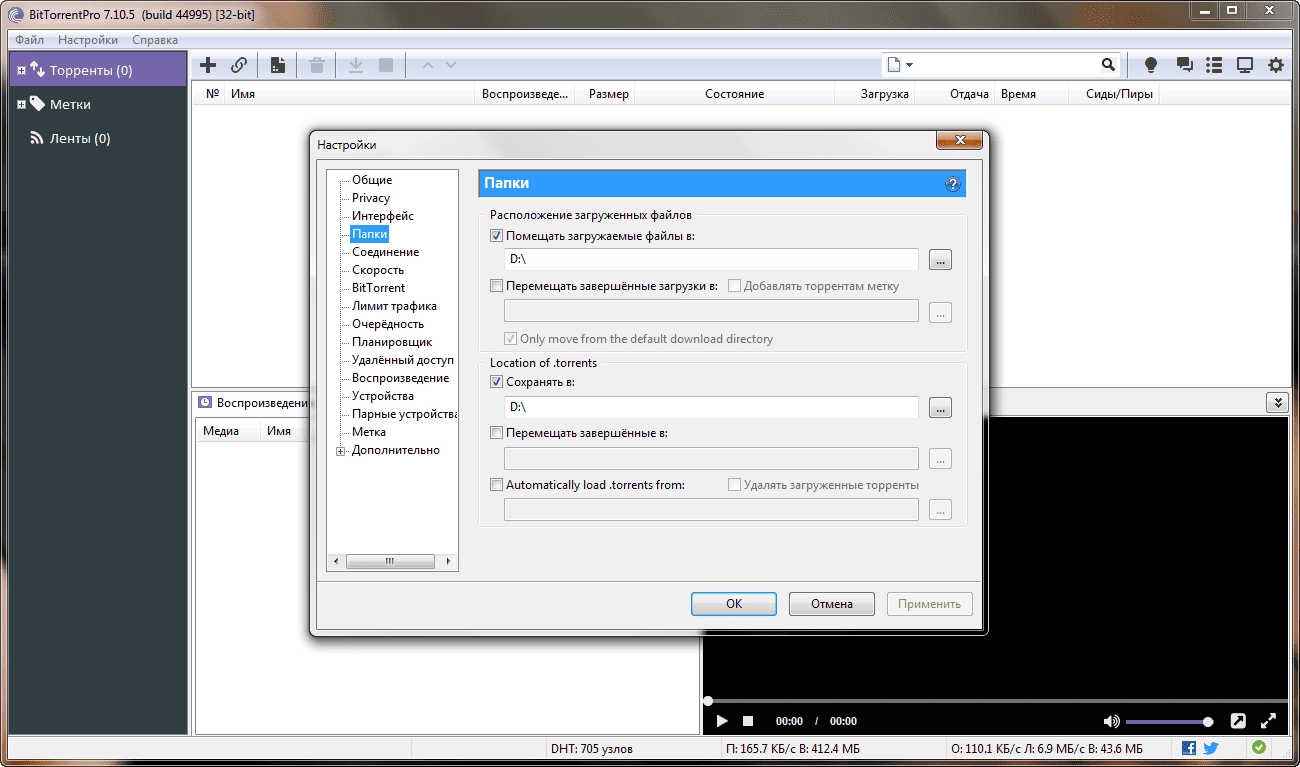1300x767 pixels.
Task: Add torrent from URL link icon
Action: click(x=239, y=65)
